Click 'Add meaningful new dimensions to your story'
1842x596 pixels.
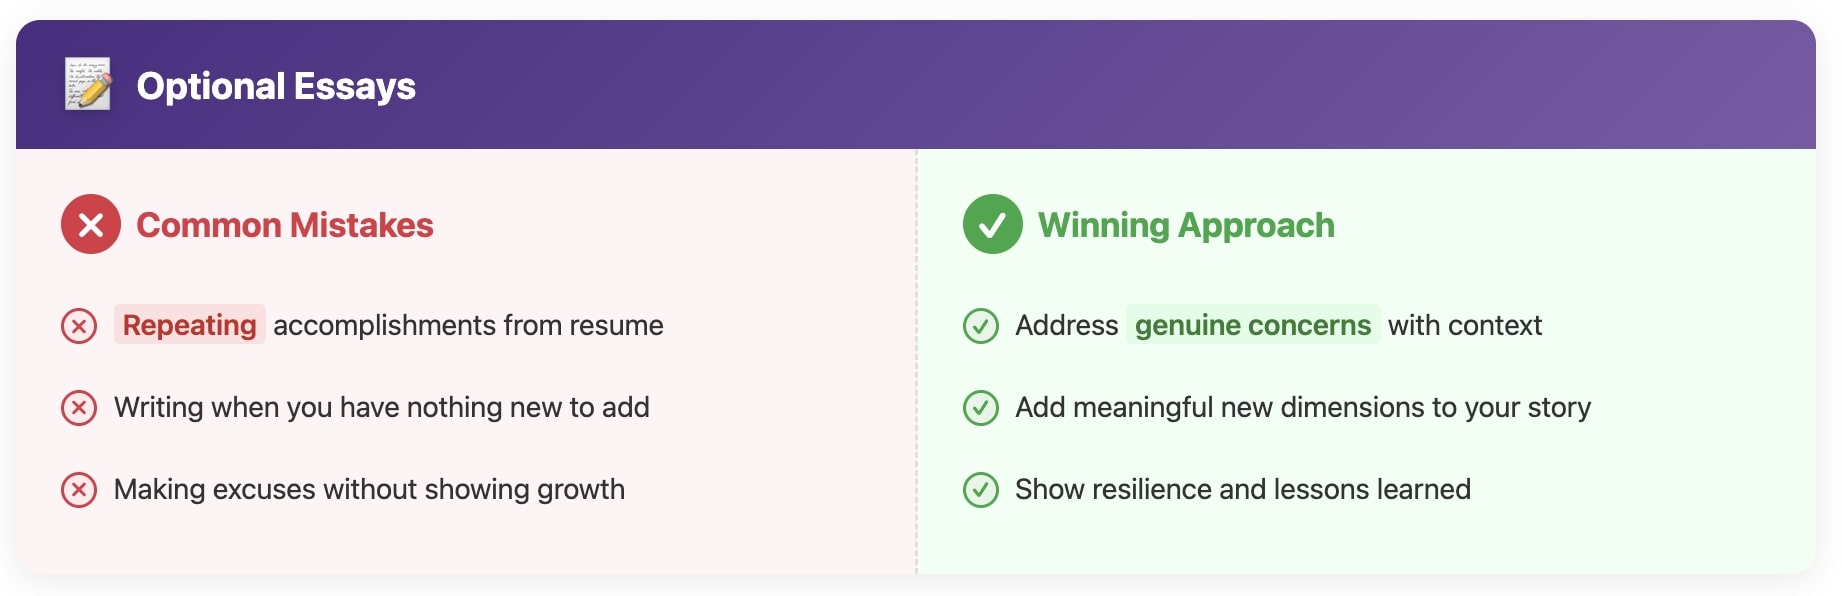pyautogui.click(x=1303, y=407)
